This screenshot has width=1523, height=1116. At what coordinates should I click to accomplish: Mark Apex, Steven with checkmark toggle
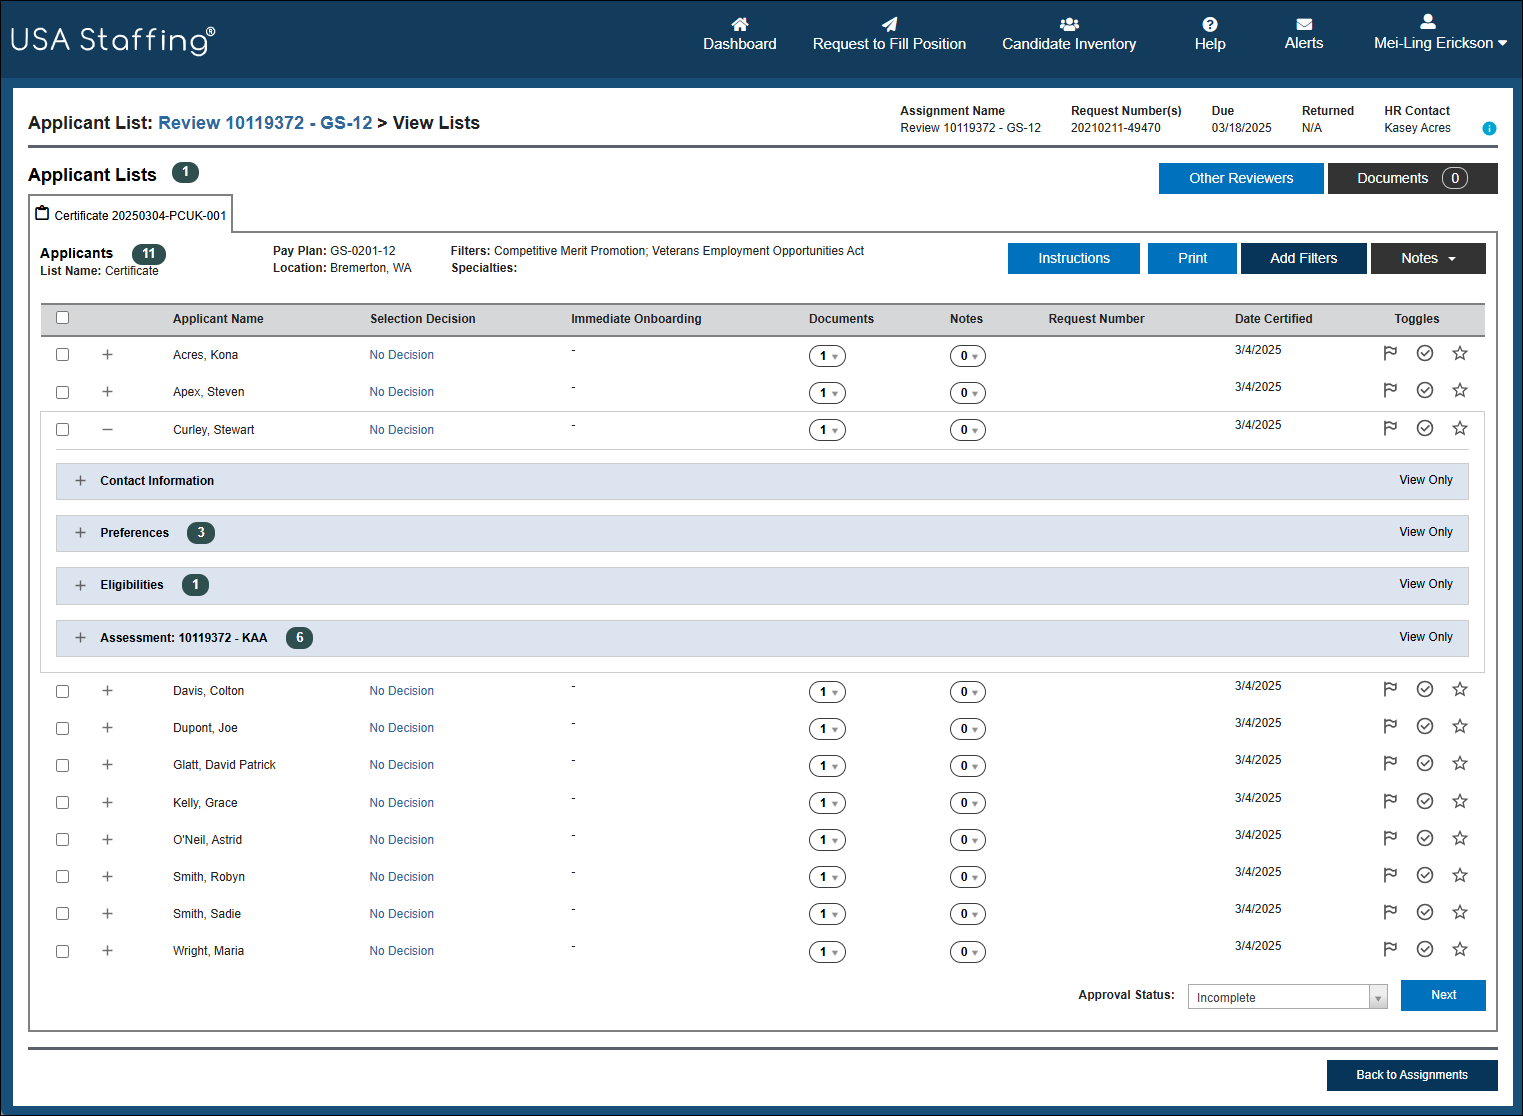[1425, 390]
